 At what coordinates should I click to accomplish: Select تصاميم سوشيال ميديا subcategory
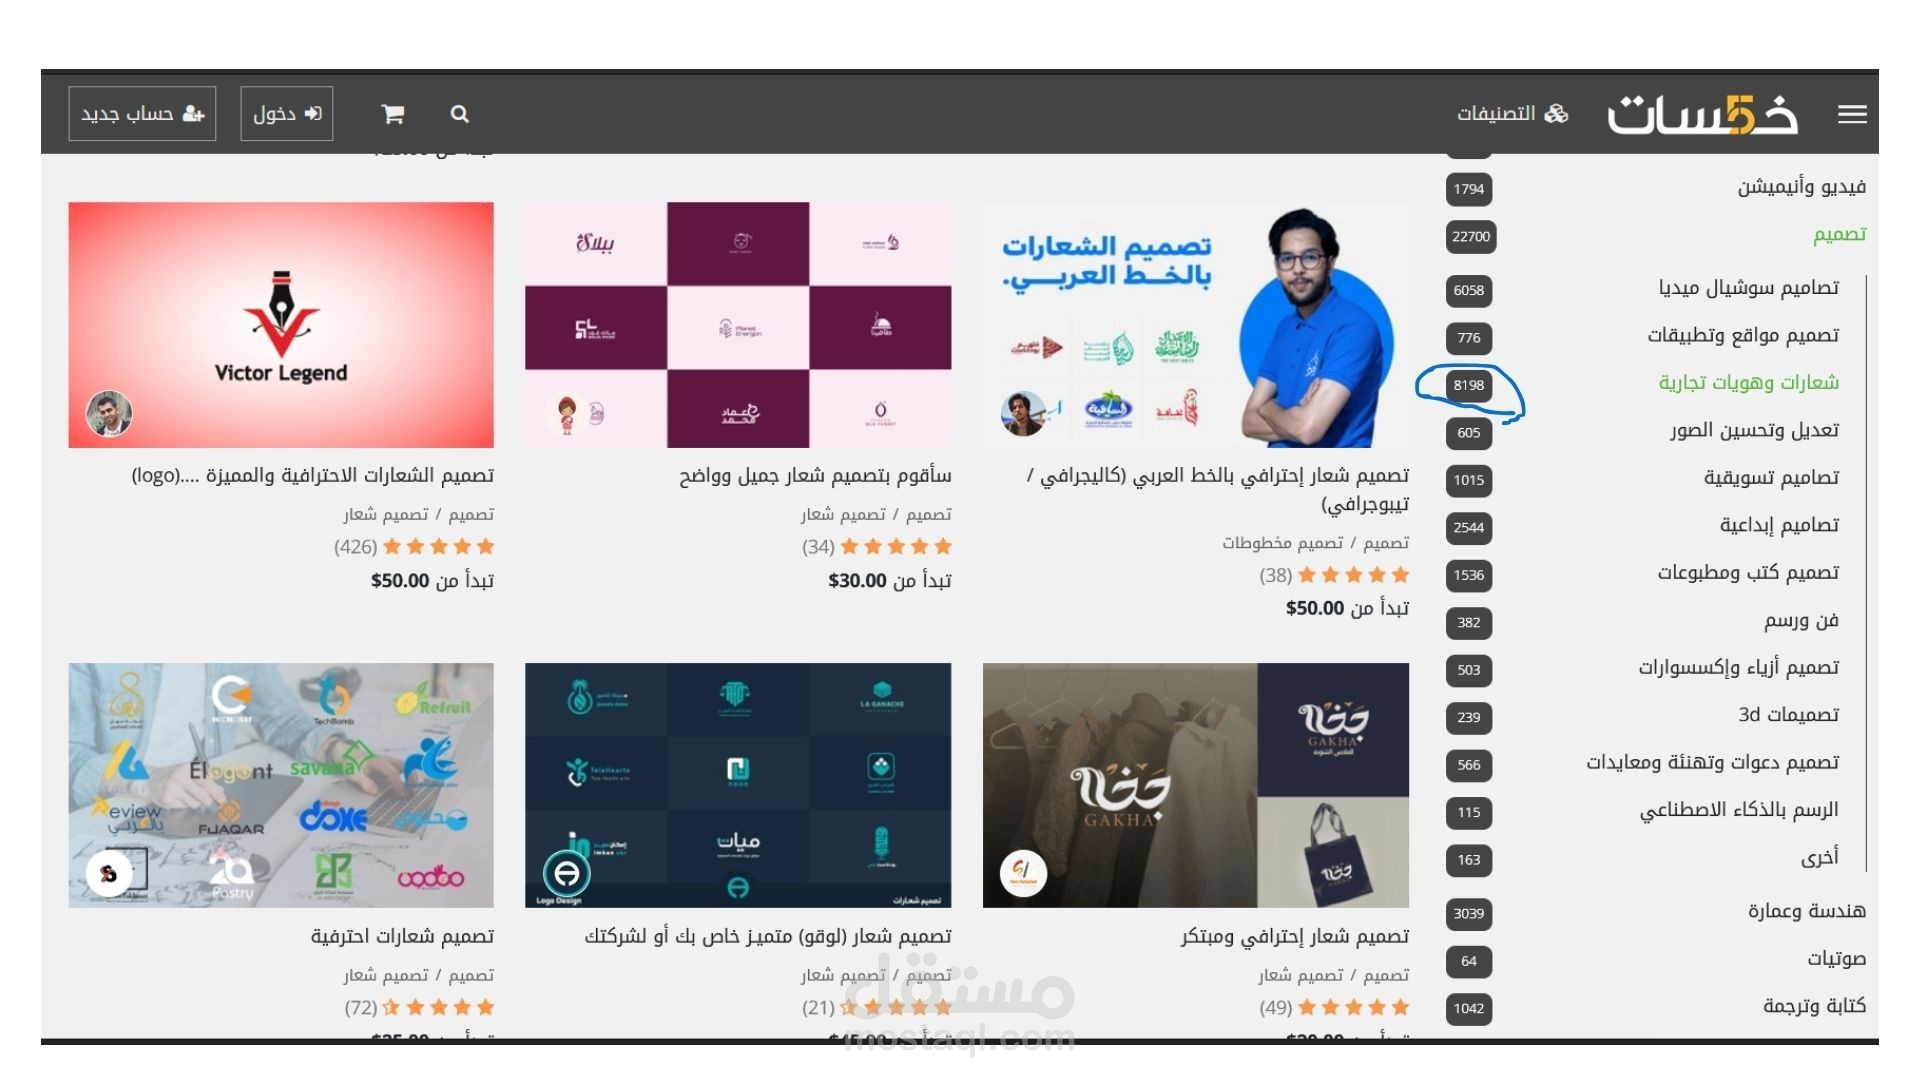tap(1748, 288)
